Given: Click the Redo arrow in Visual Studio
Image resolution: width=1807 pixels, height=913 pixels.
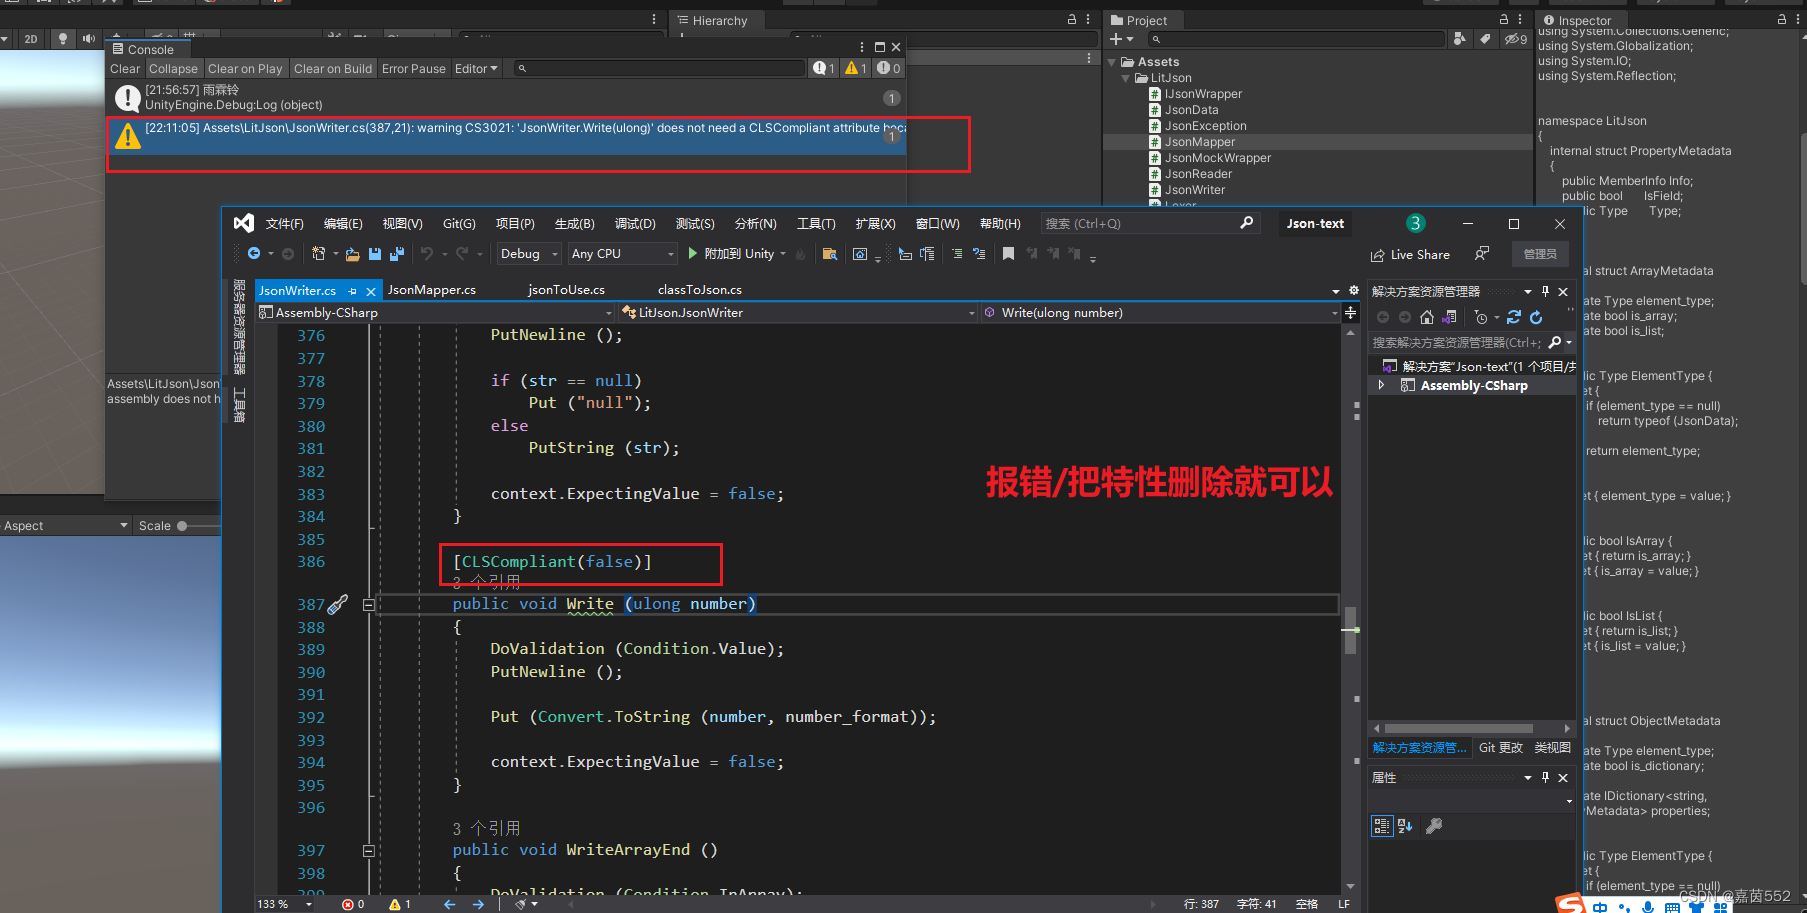Looking at the screenshot, I should pos(462,254).
